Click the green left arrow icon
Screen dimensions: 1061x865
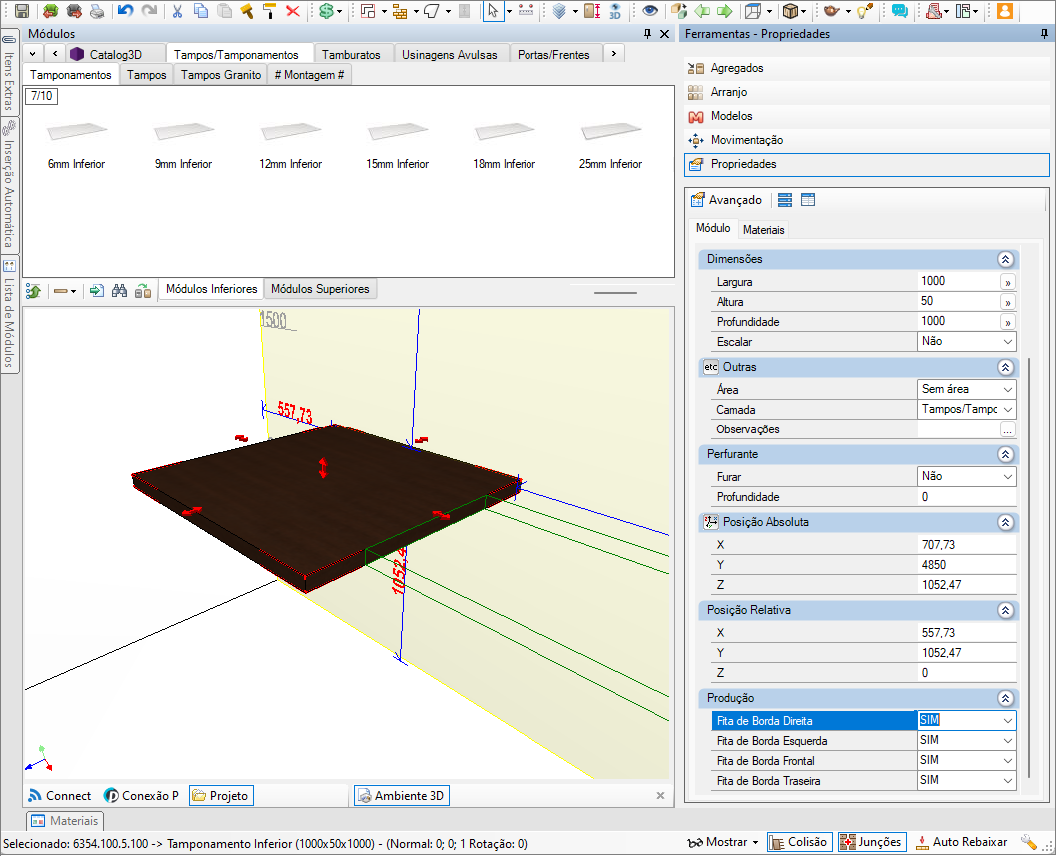(702, 11)
